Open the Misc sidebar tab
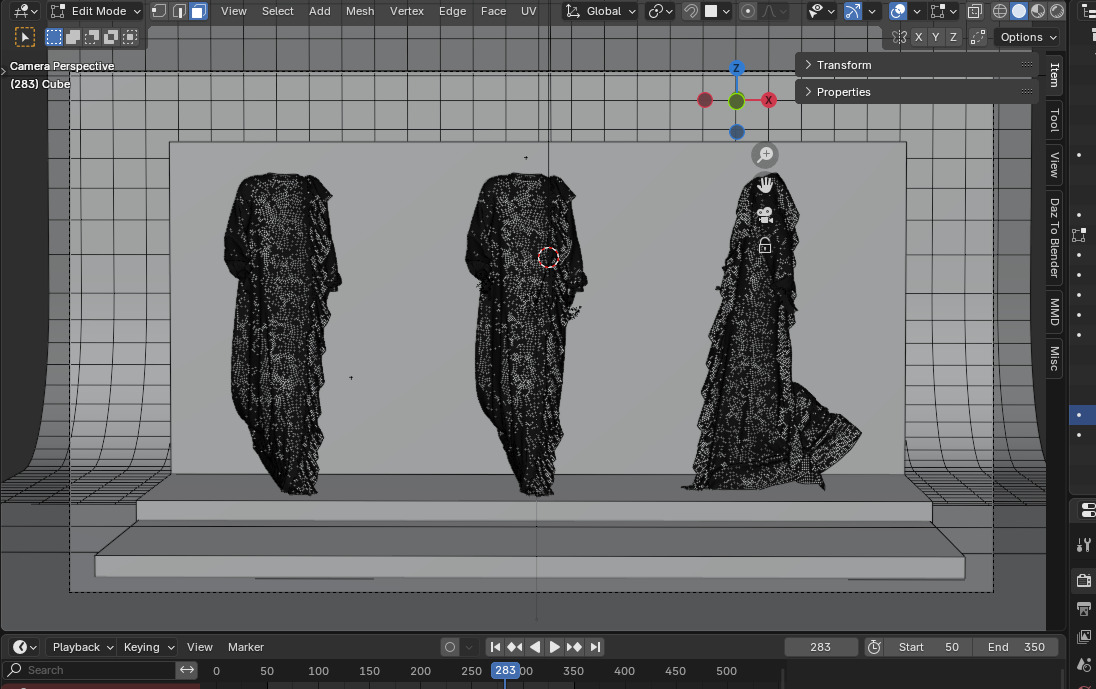Viewport: 1096px width, 689px height. [1054, 358]
